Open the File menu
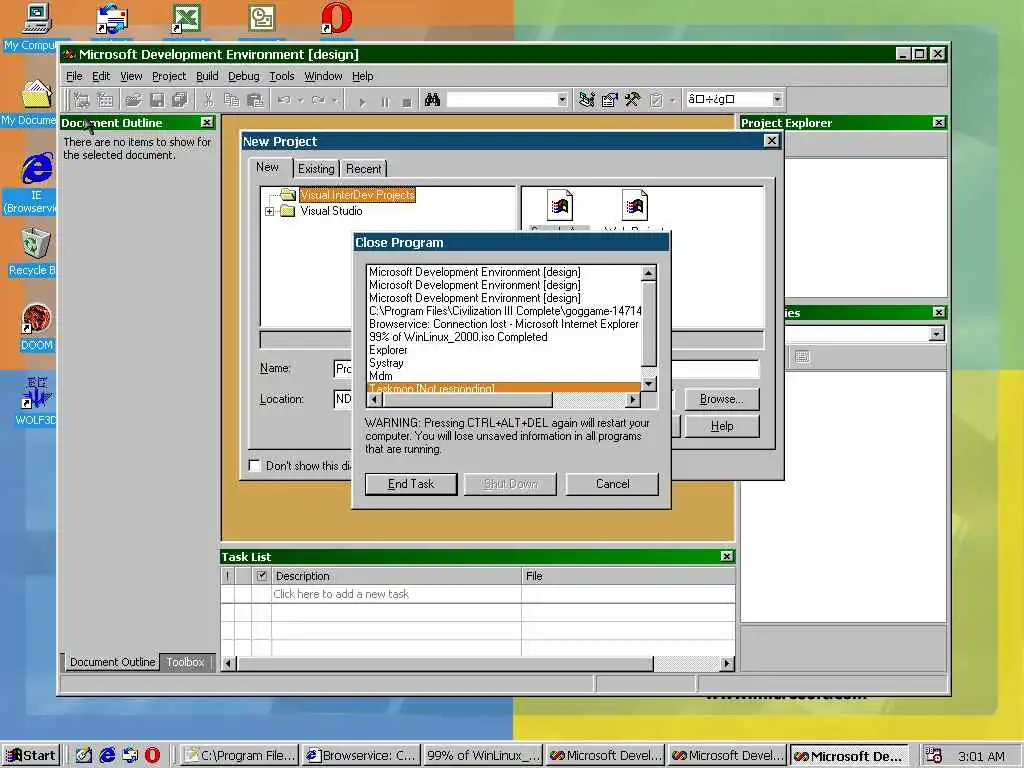The height and width of the screenshot is (768, 1024). tap(74, 76)
